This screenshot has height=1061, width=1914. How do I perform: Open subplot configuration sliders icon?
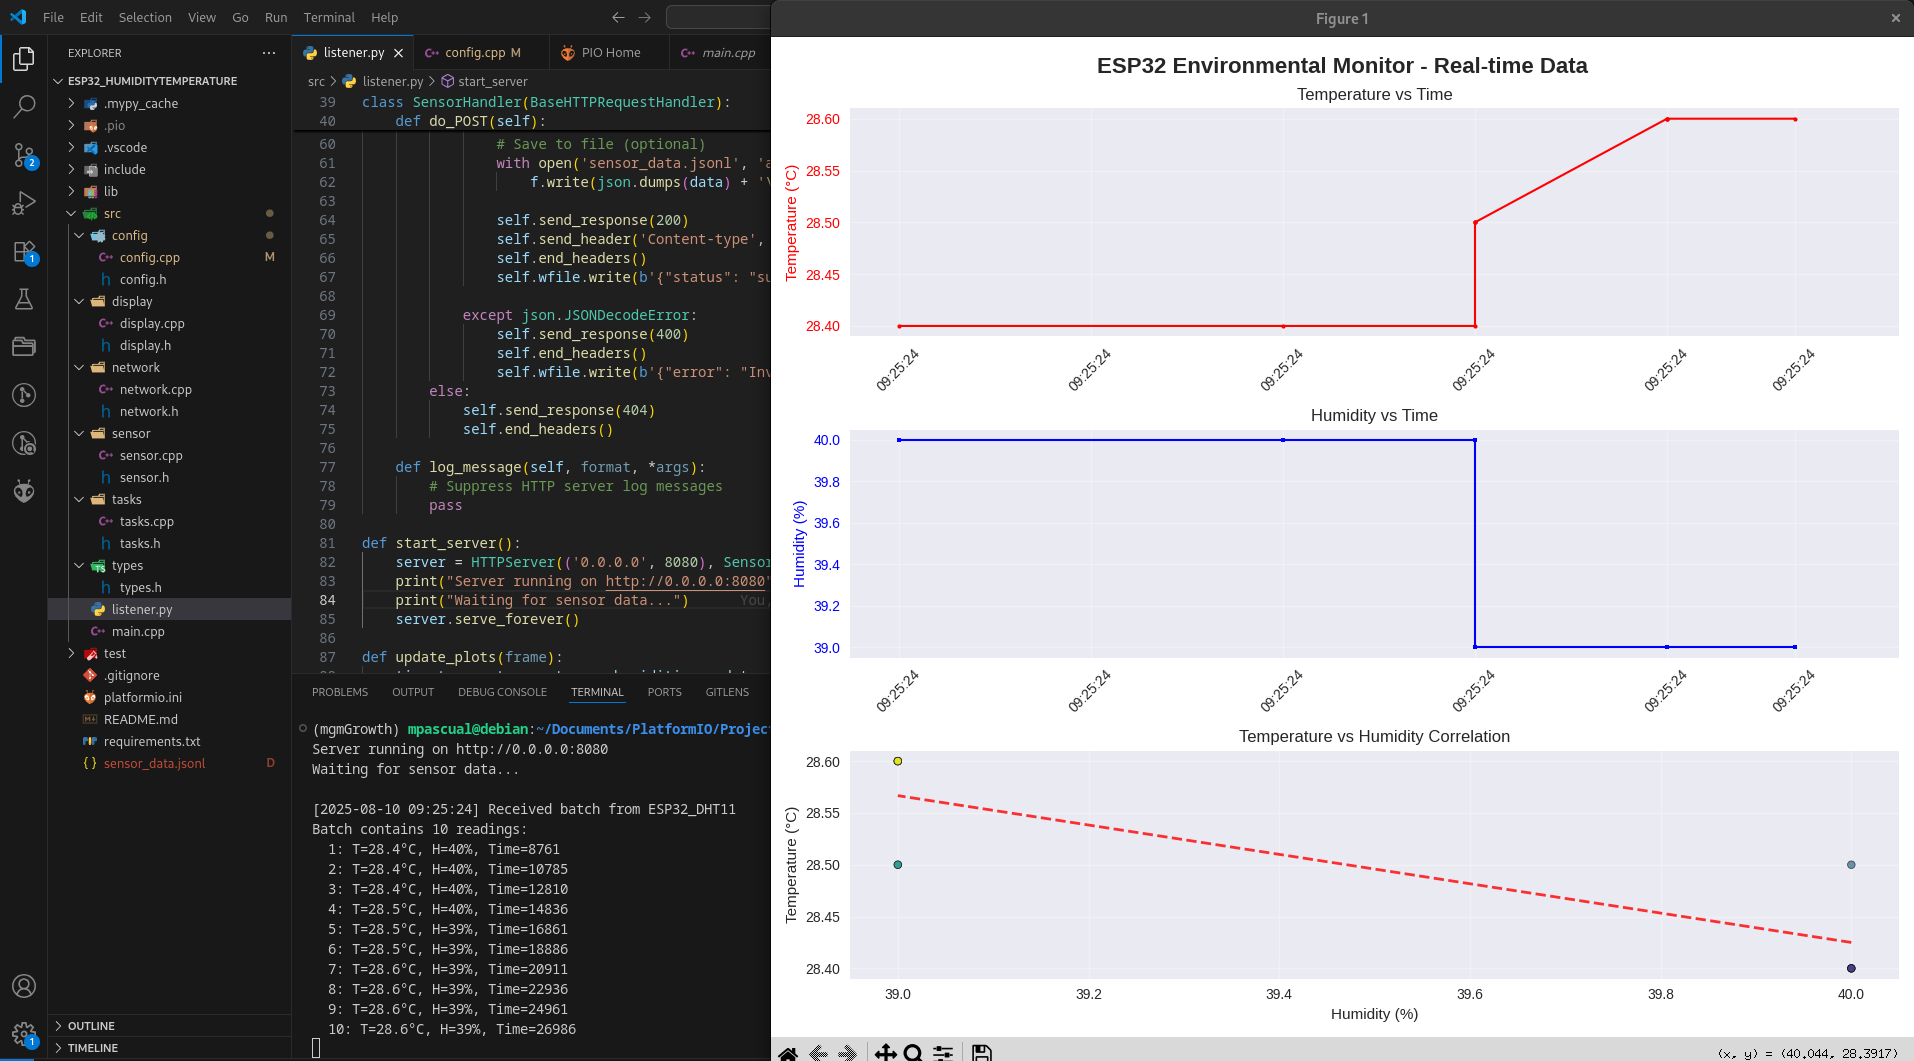tap(942, 1052)
